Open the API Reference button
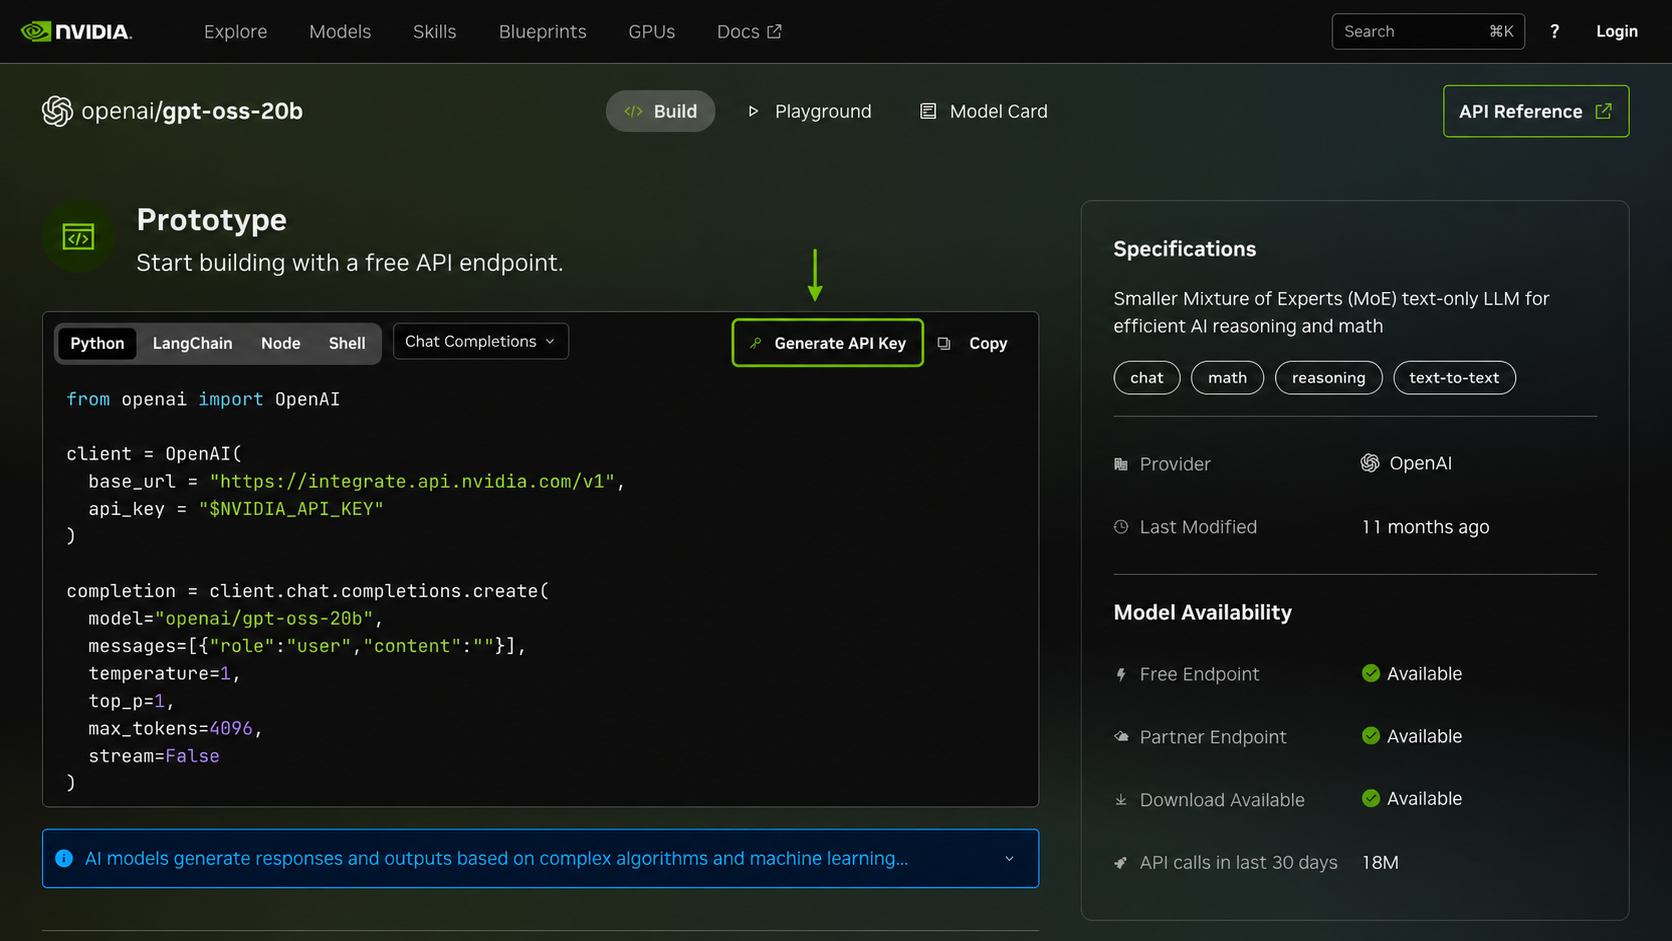The image size is (1672, 941). [x=1536, y=111]
